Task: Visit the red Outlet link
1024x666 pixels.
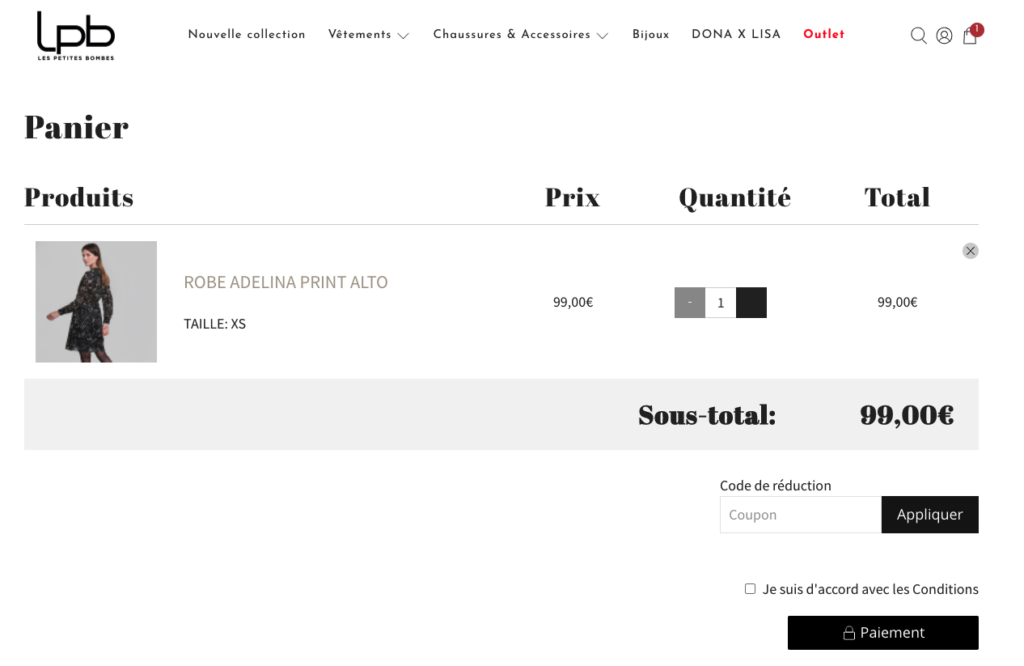Action: pos(824,34)
